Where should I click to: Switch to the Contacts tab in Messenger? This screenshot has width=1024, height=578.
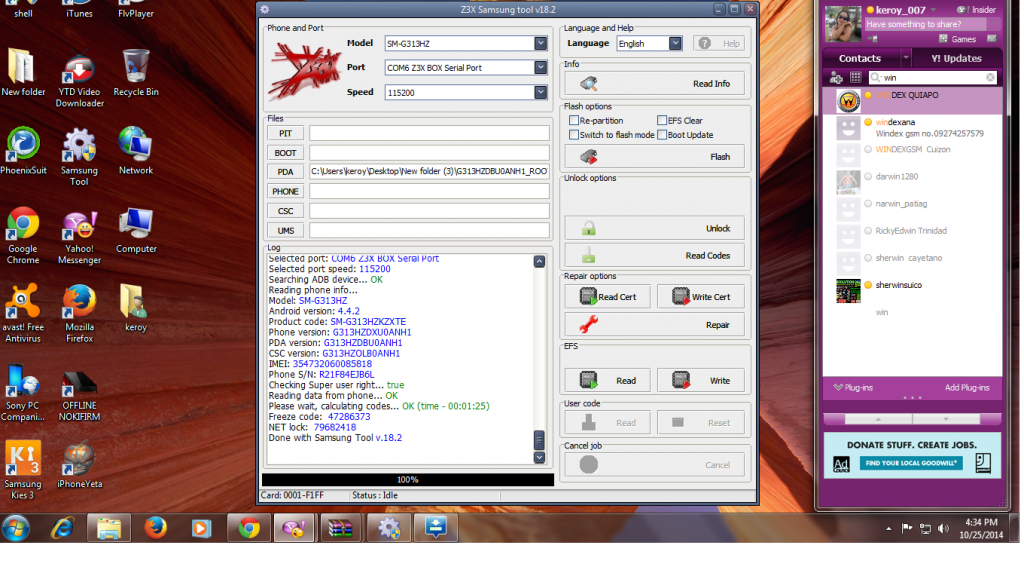[860, 58]
